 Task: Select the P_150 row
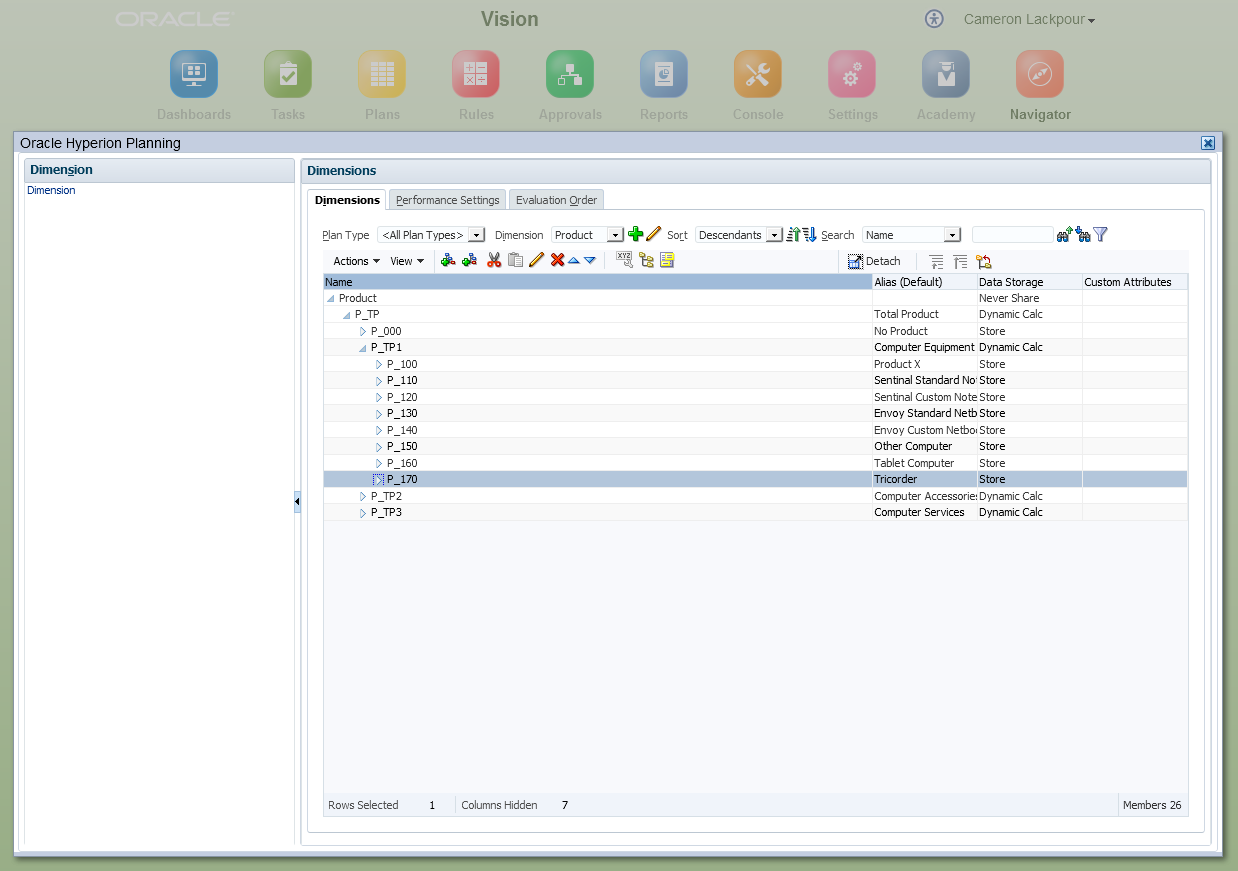(x=755, y=447)
